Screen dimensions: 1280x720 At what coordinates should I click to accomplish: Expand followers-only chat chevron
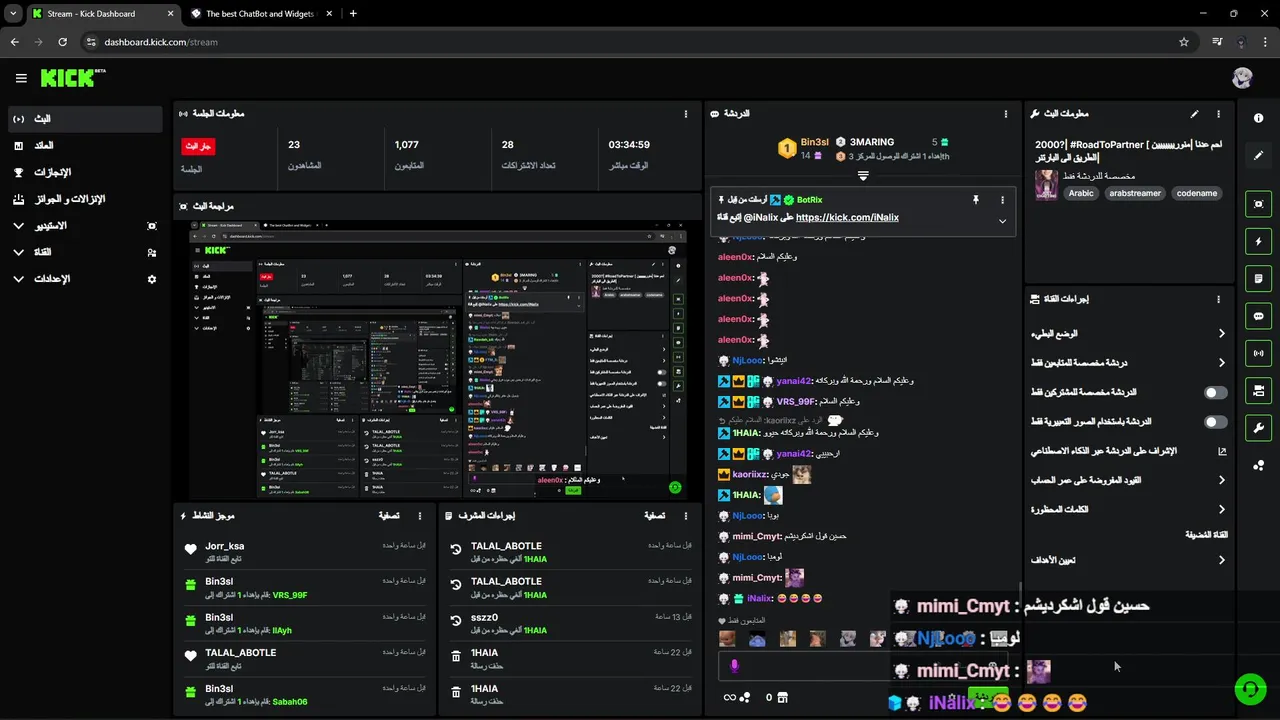tap(1221, 363)
